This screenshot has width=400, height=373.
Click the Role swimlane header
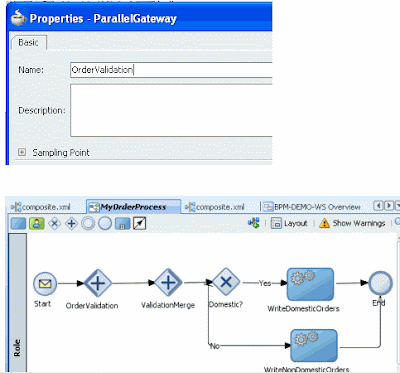click(x=17, y=302)
